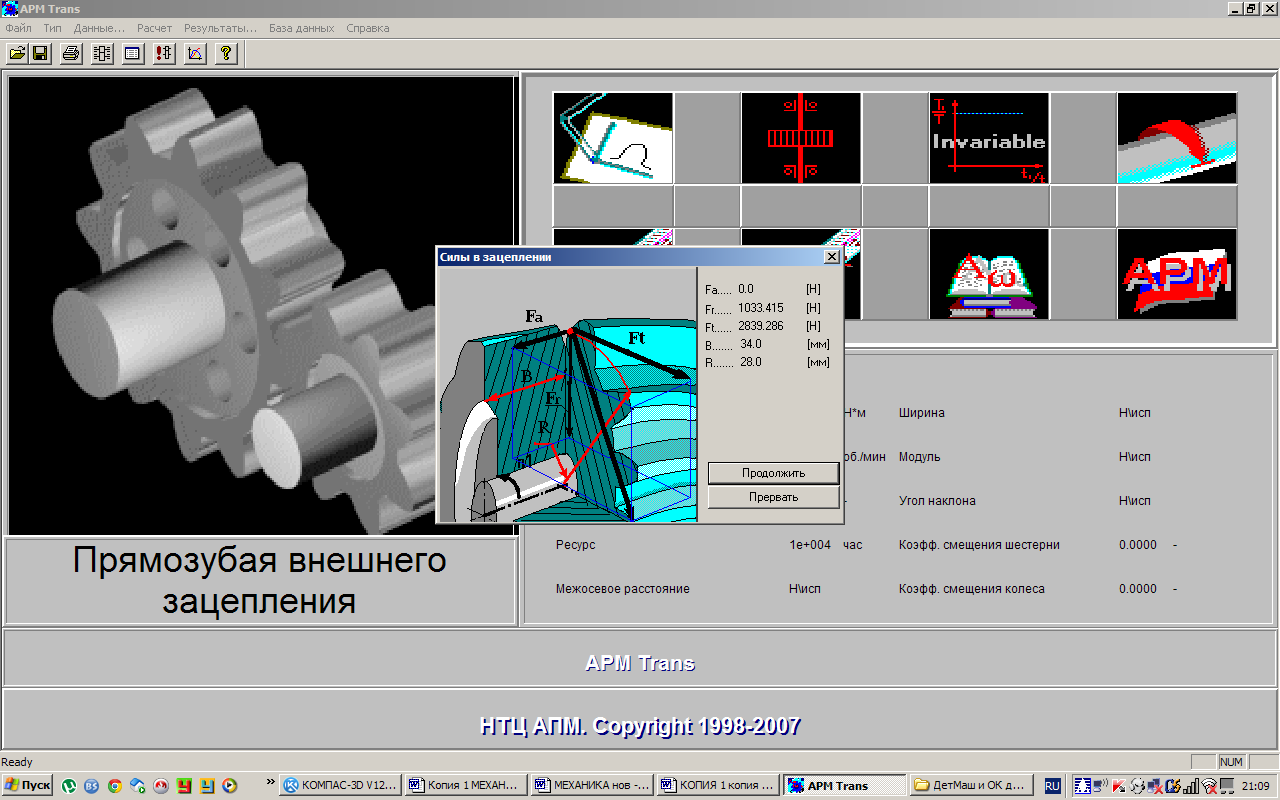Click the Коэфф. смещения шестерни label

click(x=979, y=545)
